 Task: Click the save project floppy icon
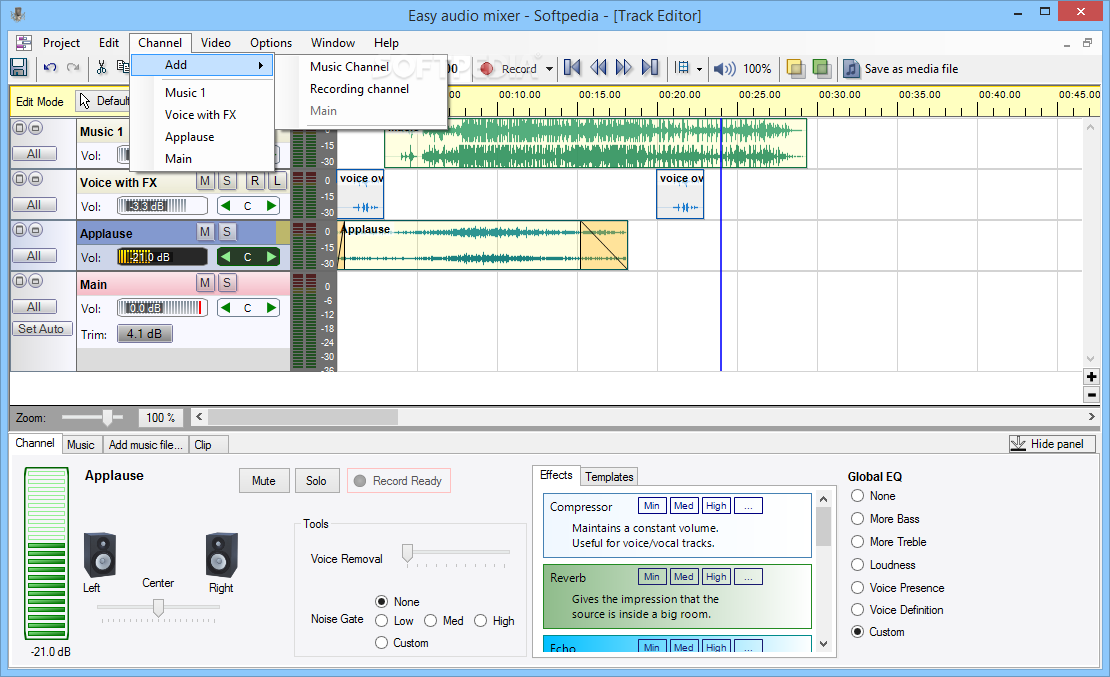18,68
